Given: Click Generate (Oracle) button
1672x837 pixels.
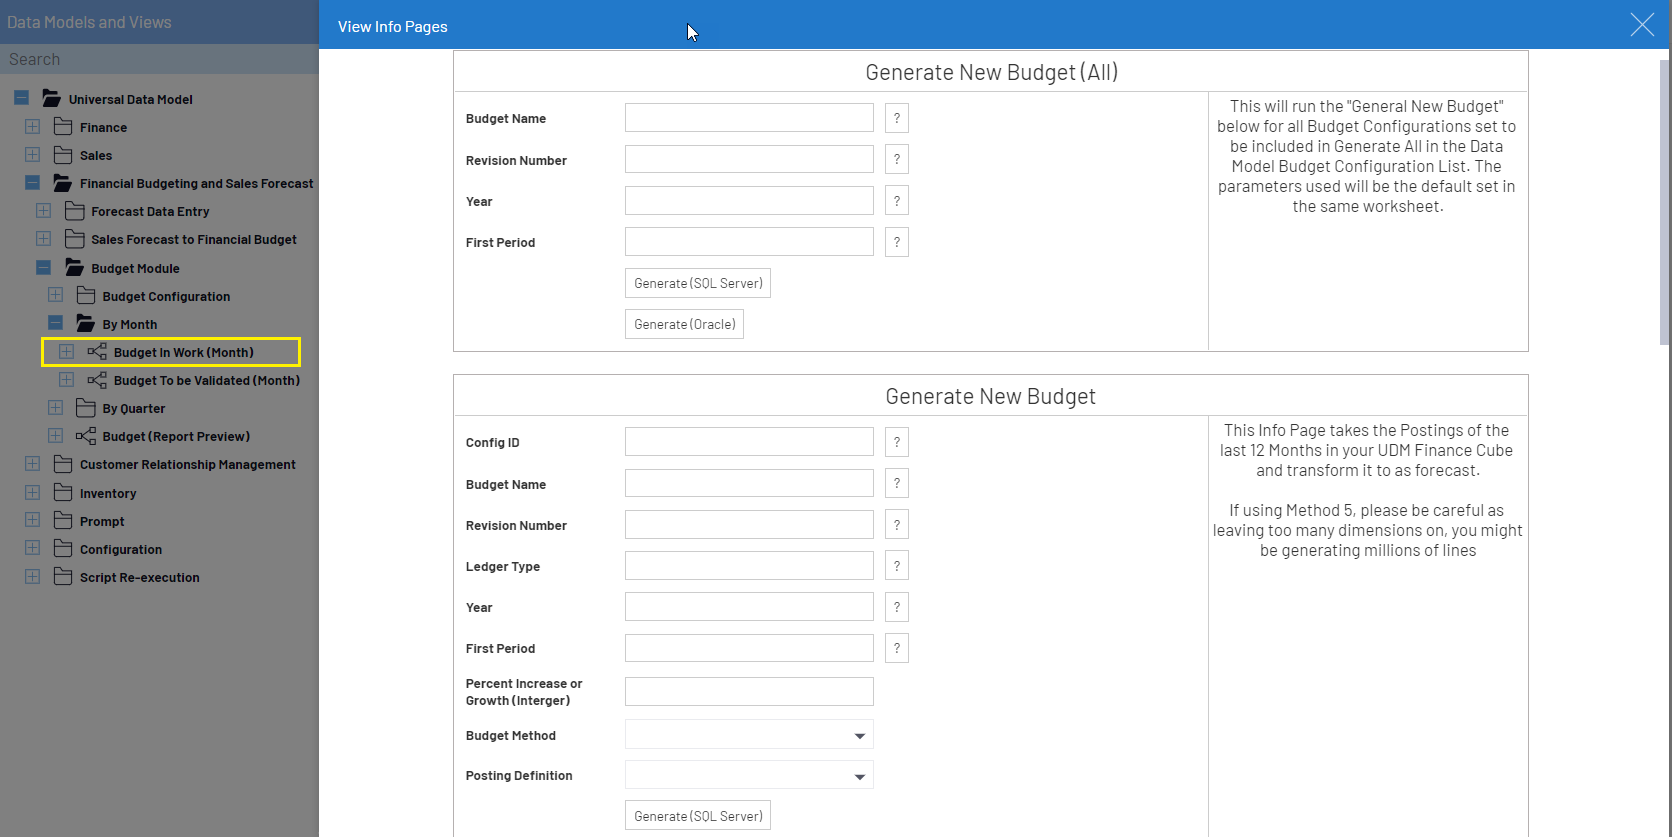Looking at the screenshot, I should click(684, 324).
